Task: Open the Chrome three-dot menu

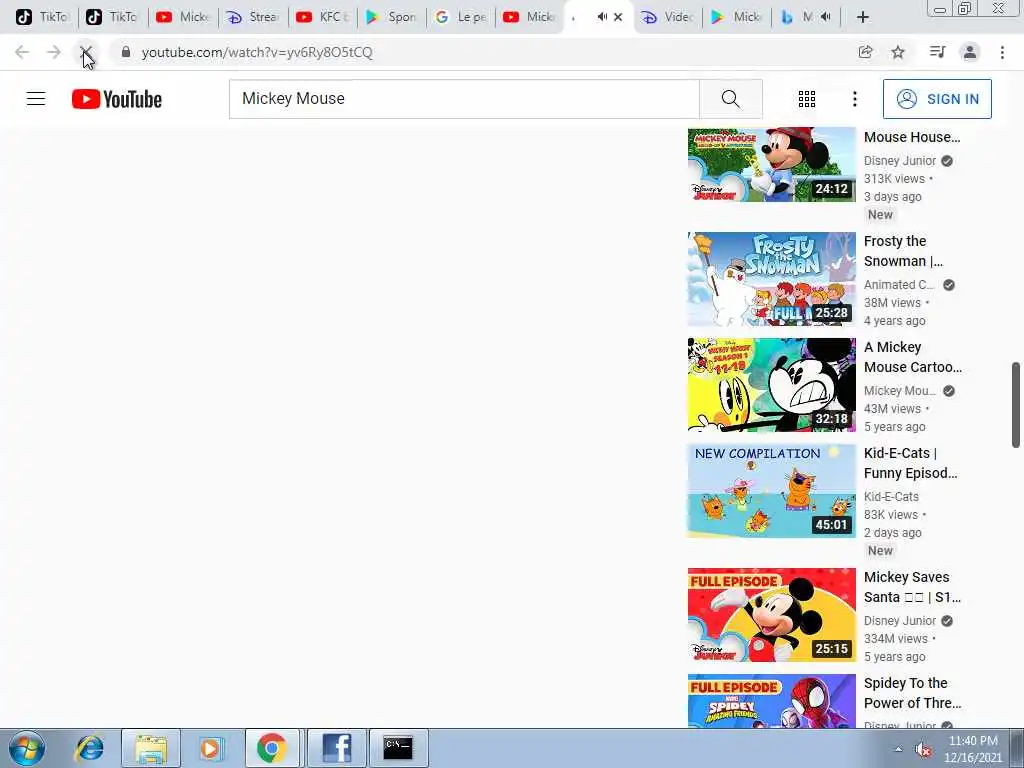Action: [x=1002, y=52]
